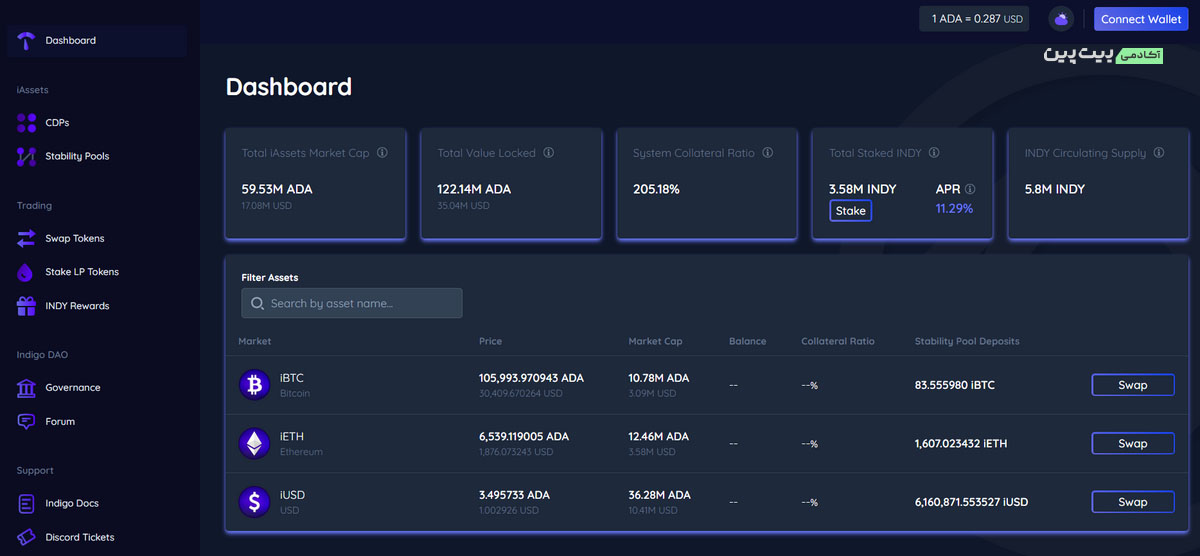Click the 205.18% collateral ratio value
This screenshot has width=1200, height=556.
point(656,189)
